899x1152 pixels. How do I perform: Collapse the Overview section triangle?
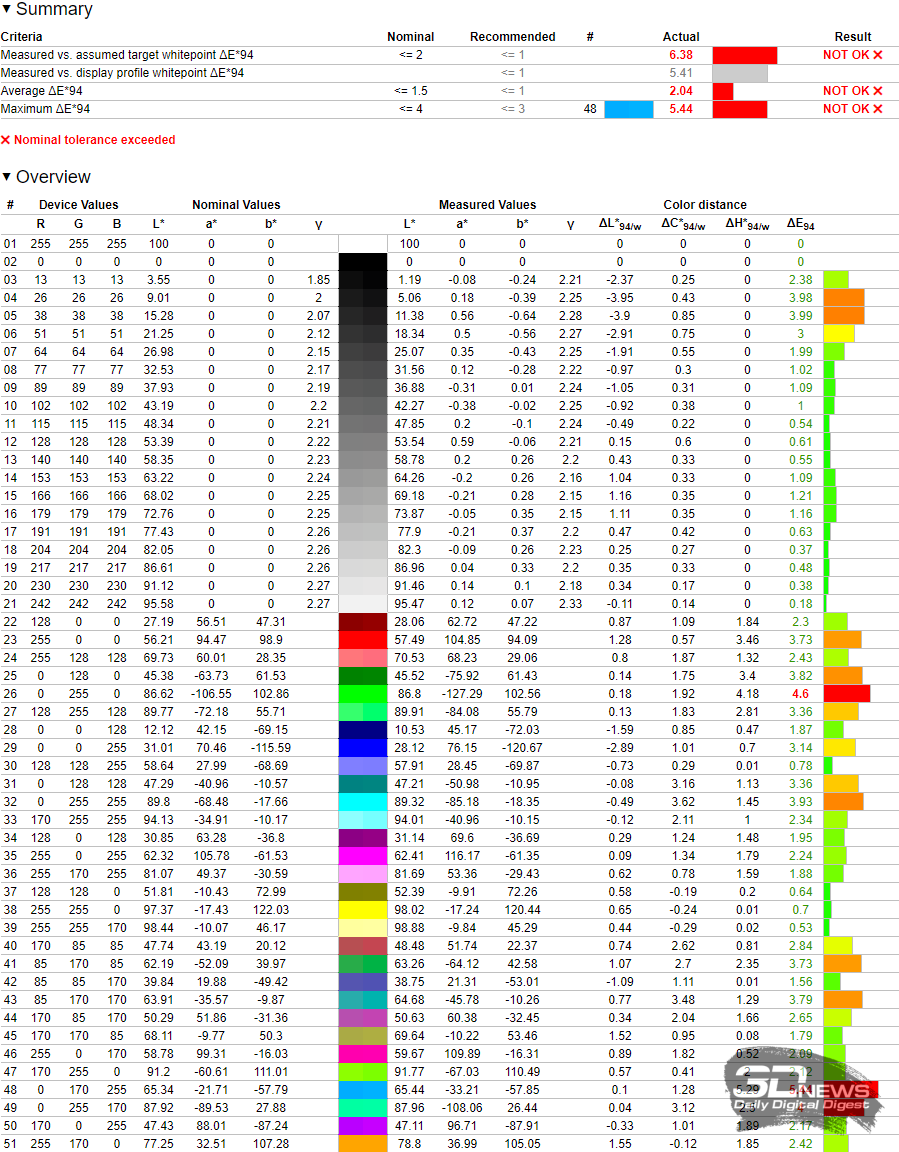7,177
